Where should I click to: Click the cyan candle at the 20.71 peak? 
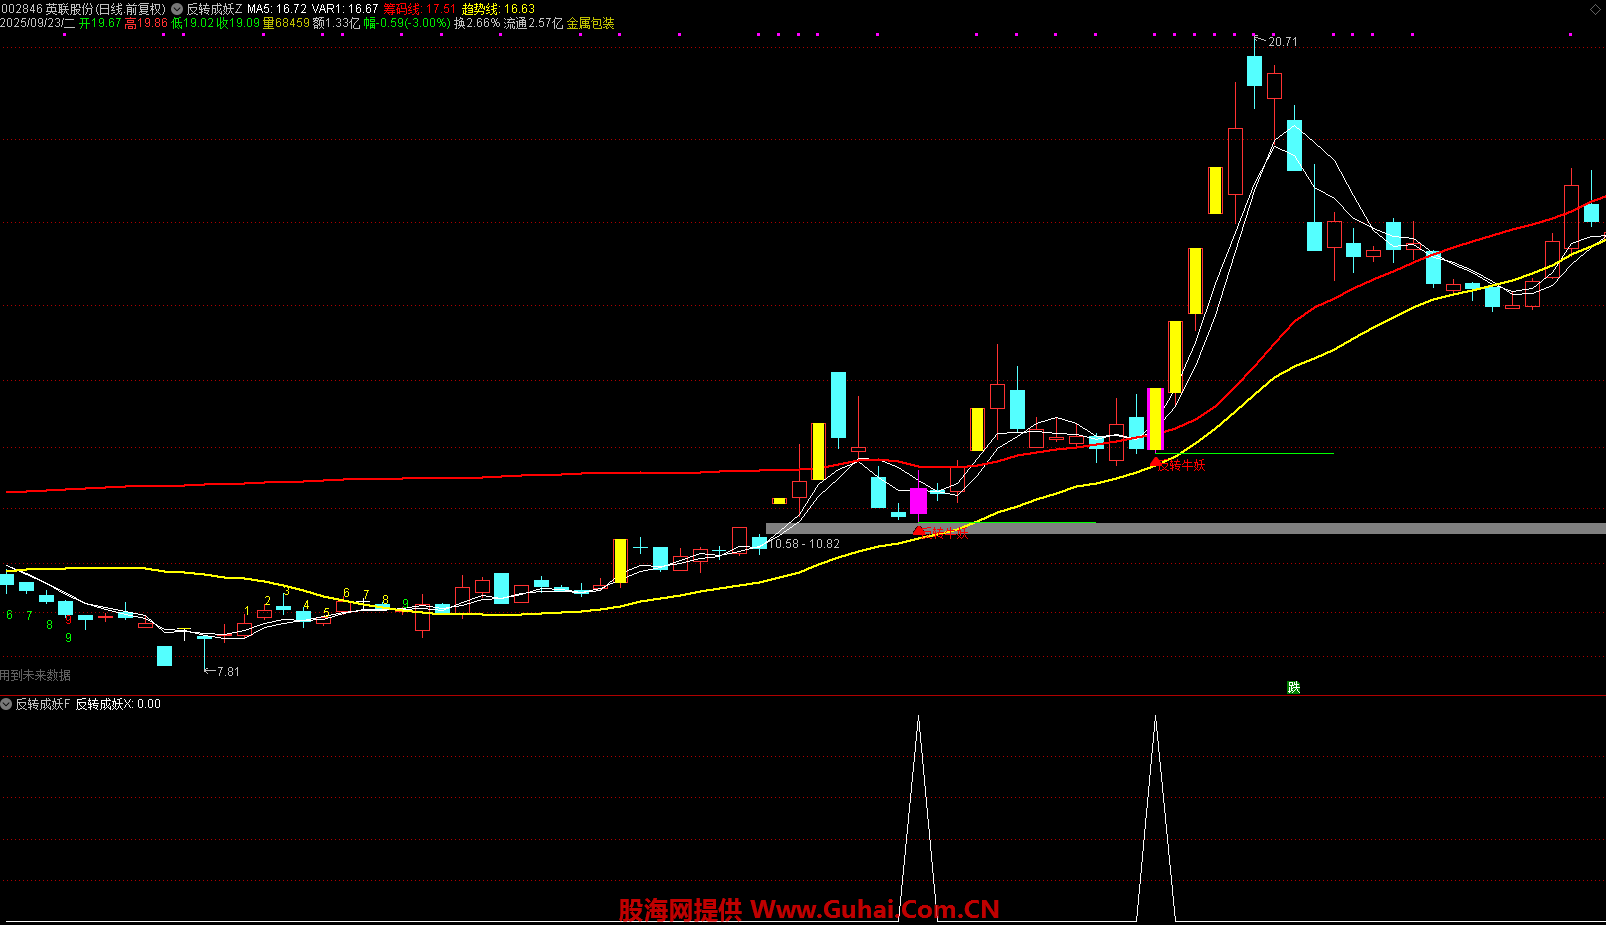(1254, 71)
